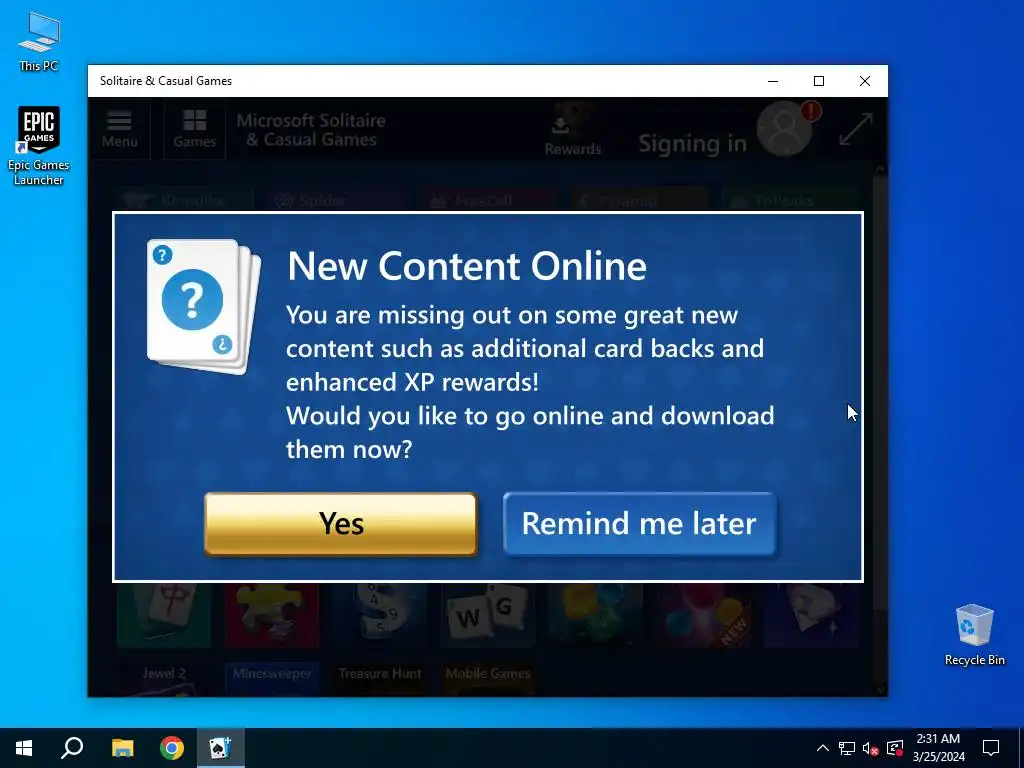
Task: Click the tray icon left of the clock
Action: [895, 748]
